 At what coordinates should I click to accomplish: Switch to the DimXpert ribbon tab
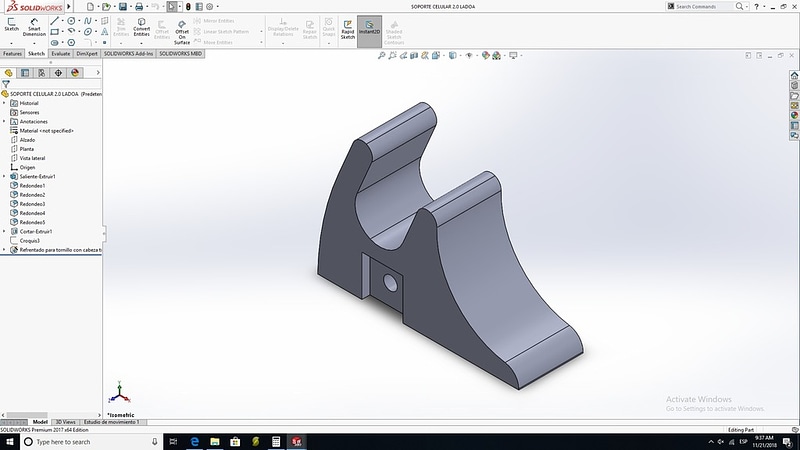87,54
